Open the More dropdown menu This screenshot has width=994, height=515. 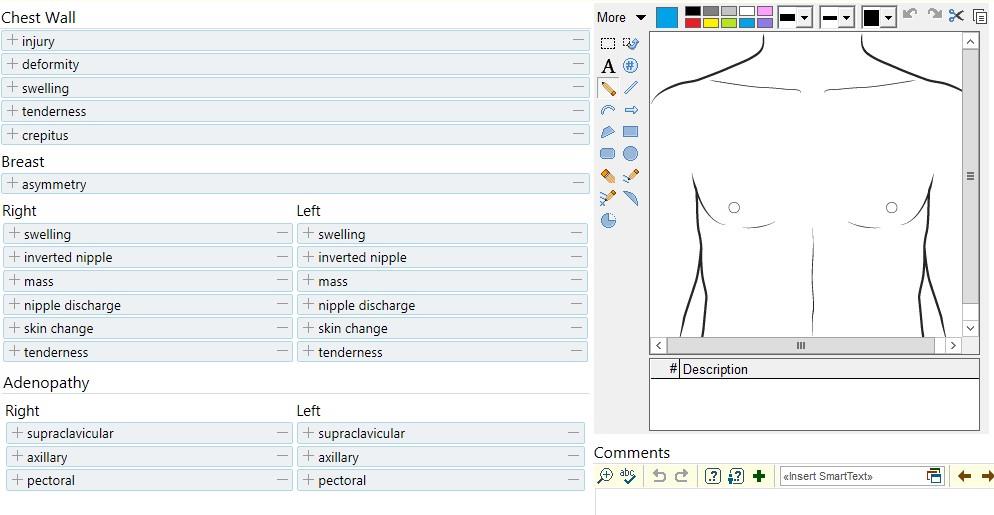click(622, 17)
